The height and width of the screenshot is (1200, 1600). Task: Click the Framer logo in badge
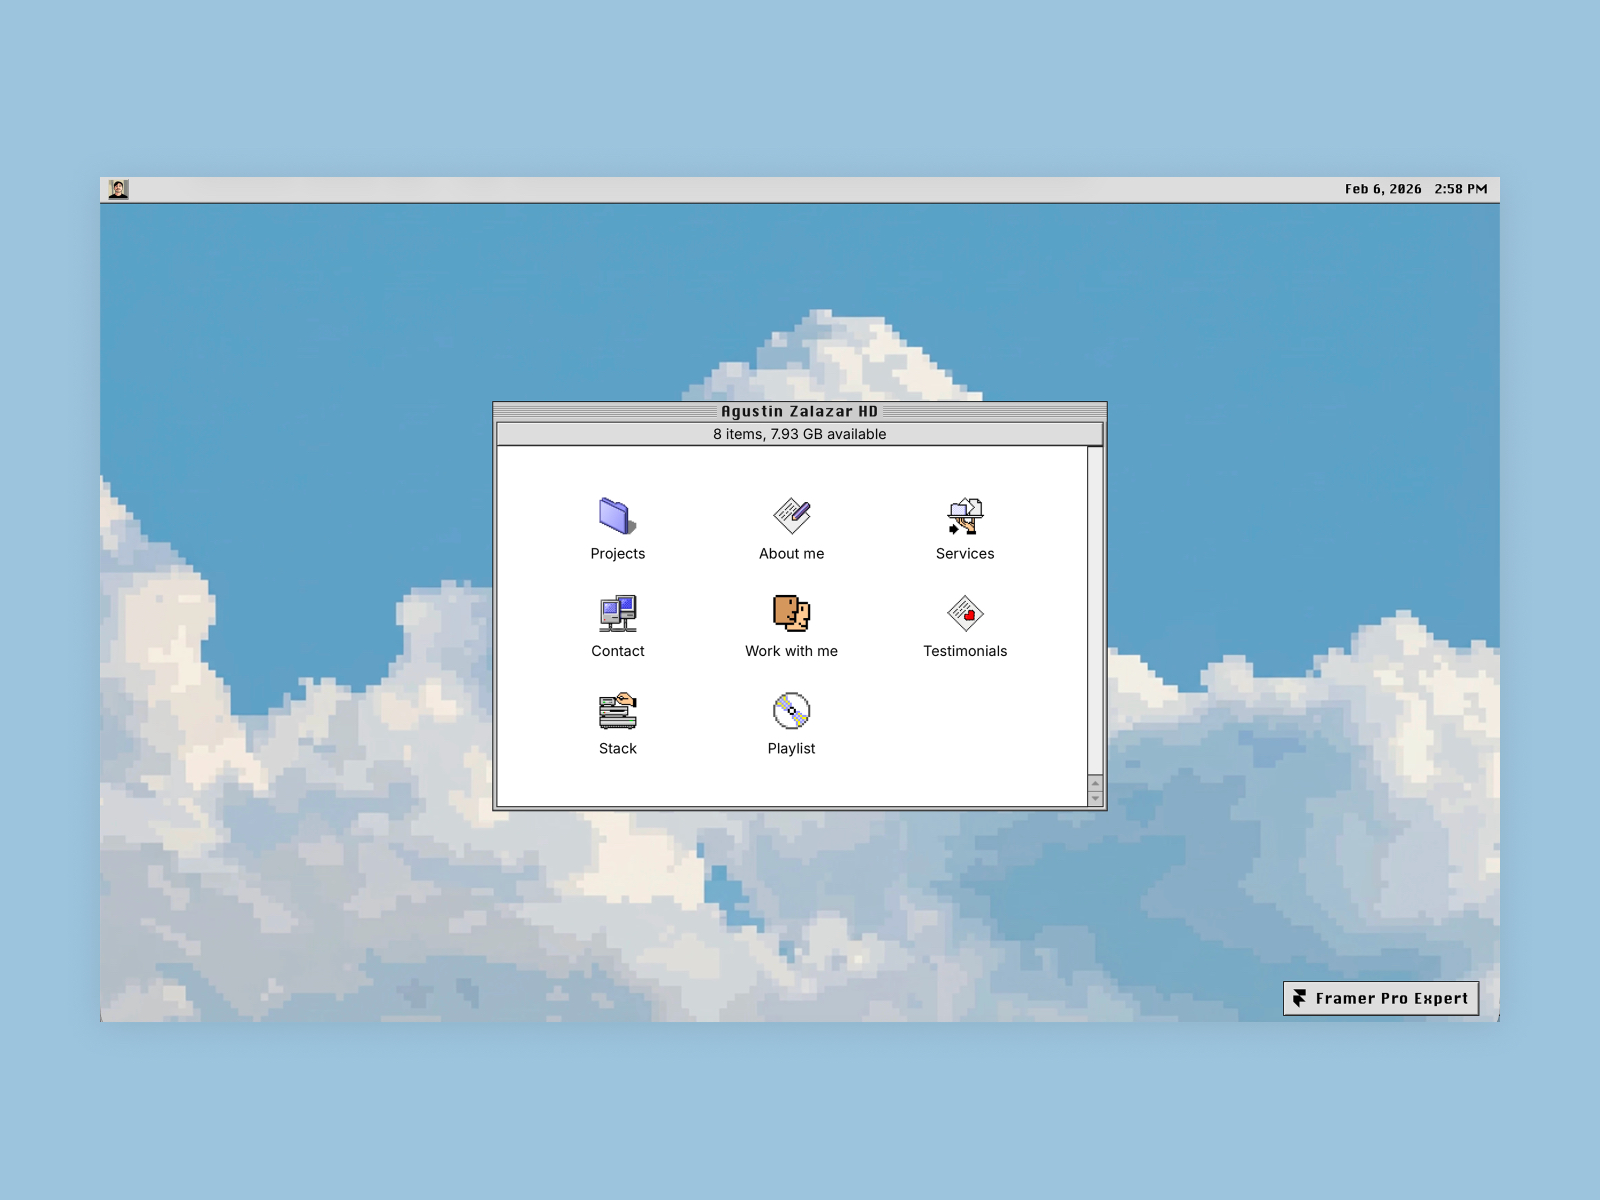1299,998
